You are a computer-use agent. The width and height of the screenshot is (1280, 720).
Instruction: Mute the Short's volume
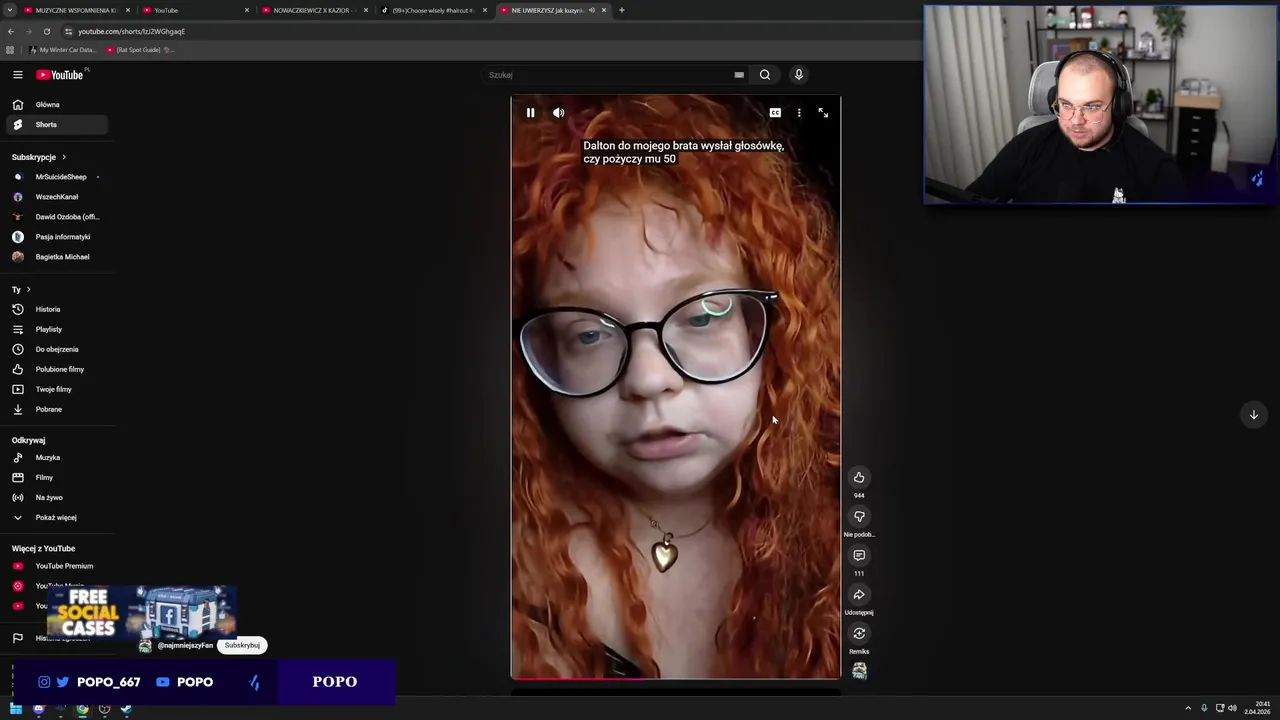tap(559, 113)
